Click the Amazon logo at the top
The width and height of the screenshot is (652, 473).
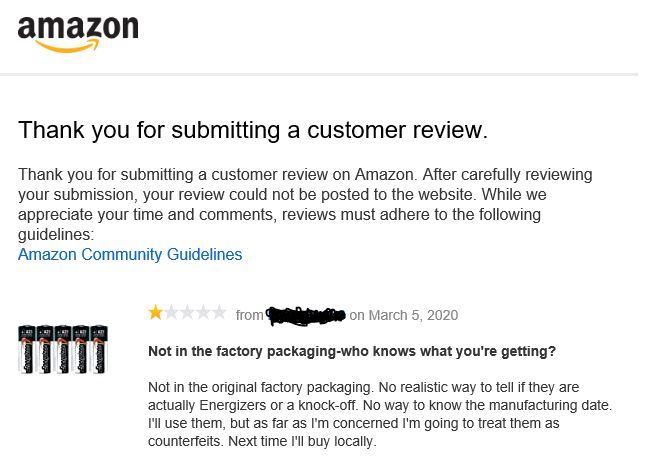(78, 34)
